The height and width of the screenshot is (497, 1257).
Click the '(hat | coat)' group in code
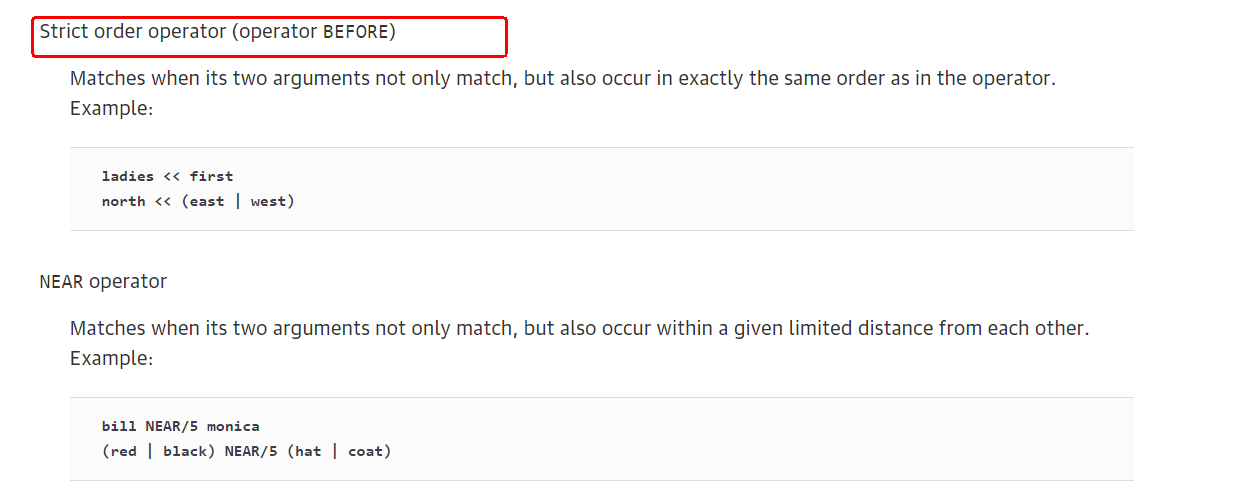[x=339, y=451]
